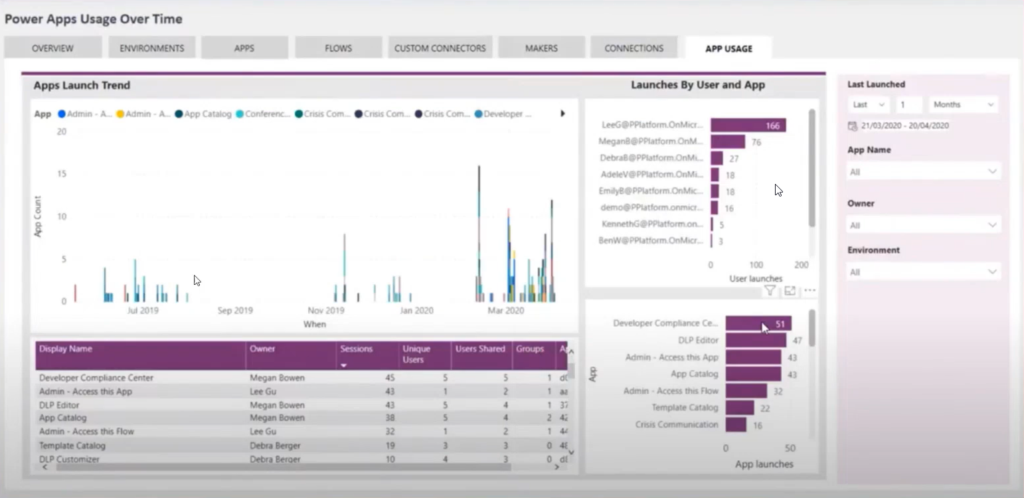Click the table scroll-up arrow

[x=571, y=352]
